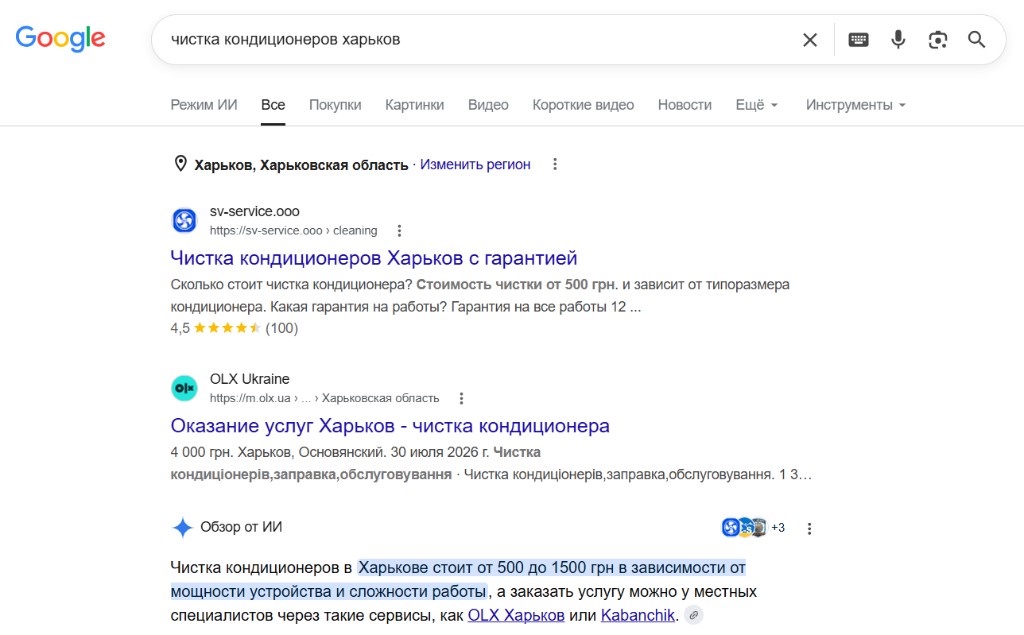Viewport: 1024px width, 635px height.
Task: Open the on-screen keyboard input tool
Action: tap(858, 40)
